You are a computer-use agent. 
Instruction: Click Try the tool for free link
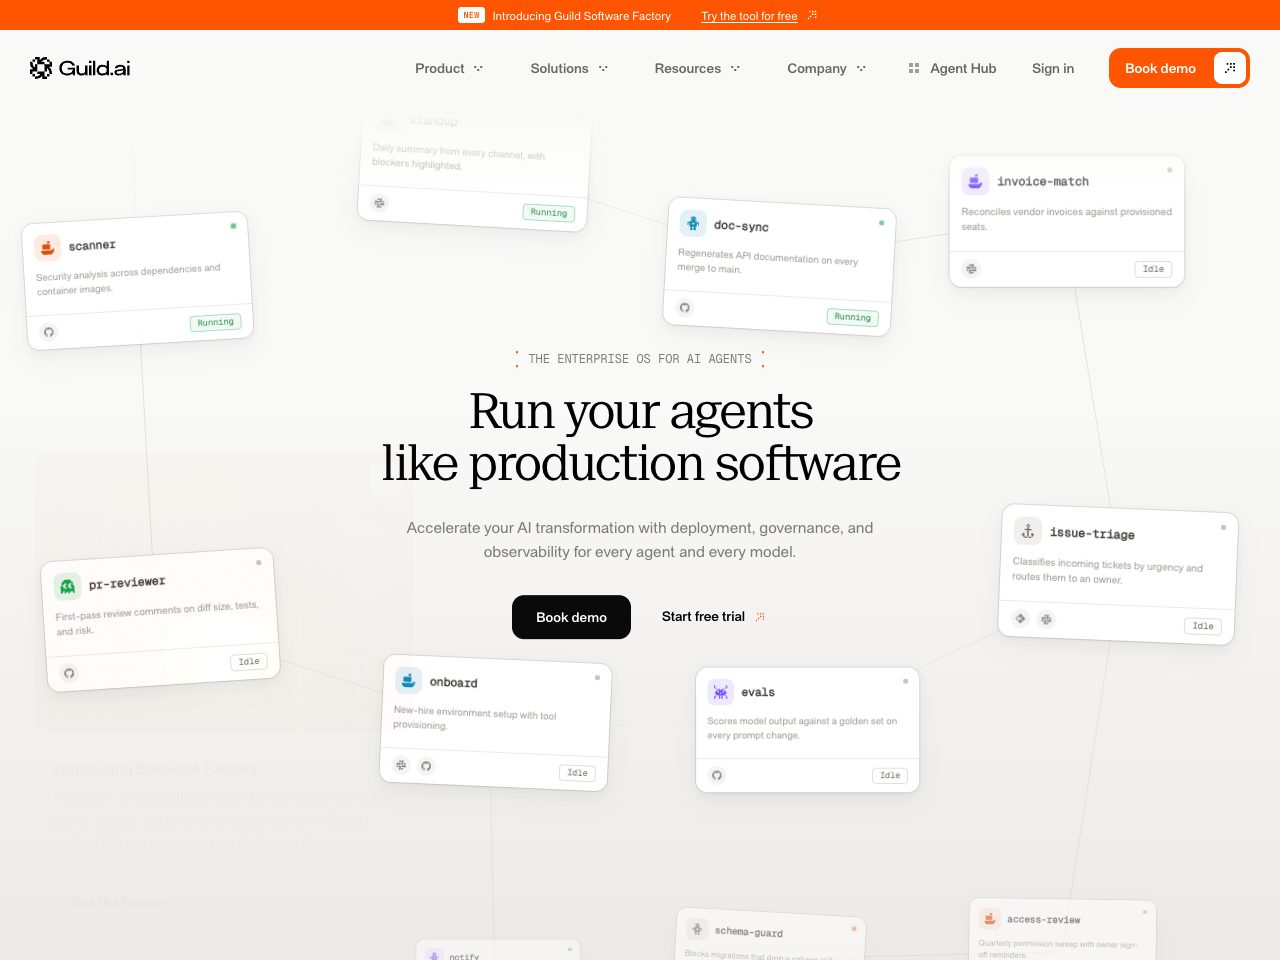(749, 16)
